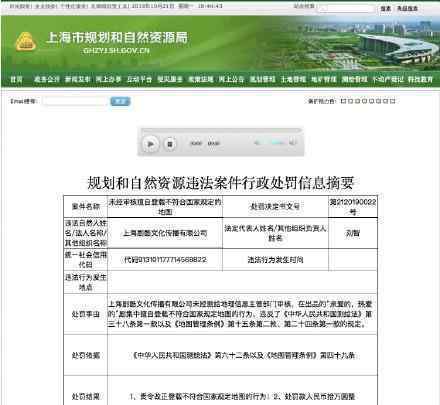Open the 新闻发布 nav menu

tap(78, 79)
